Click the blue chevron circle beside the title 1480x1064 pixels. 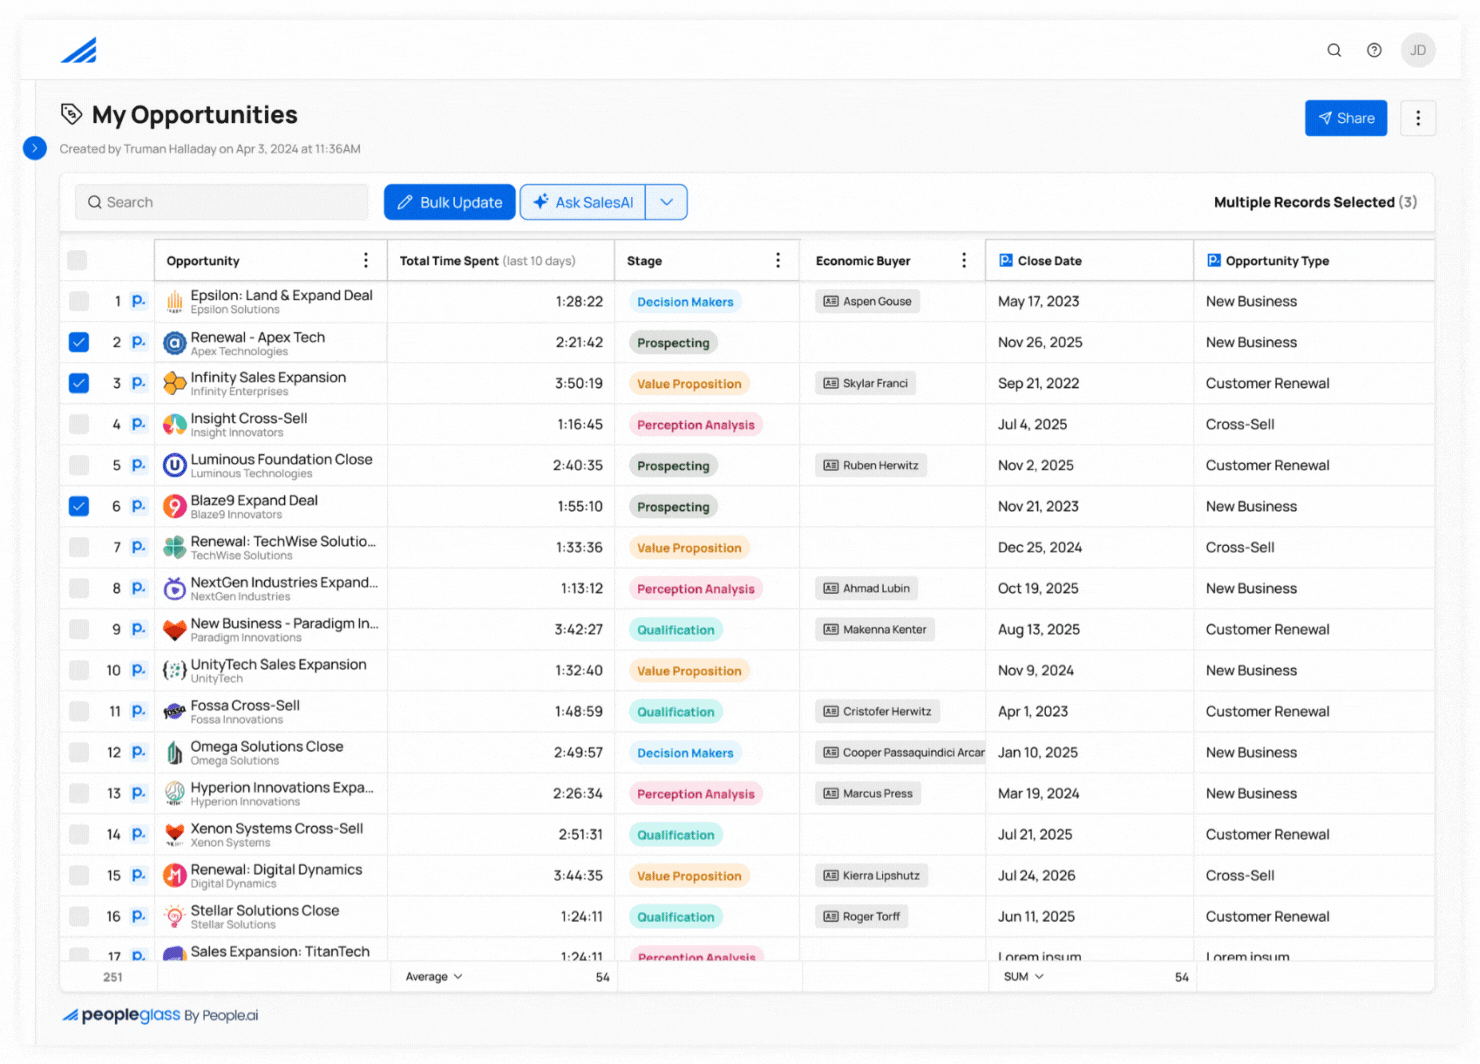pyautogui.click(x=34, y=147)
